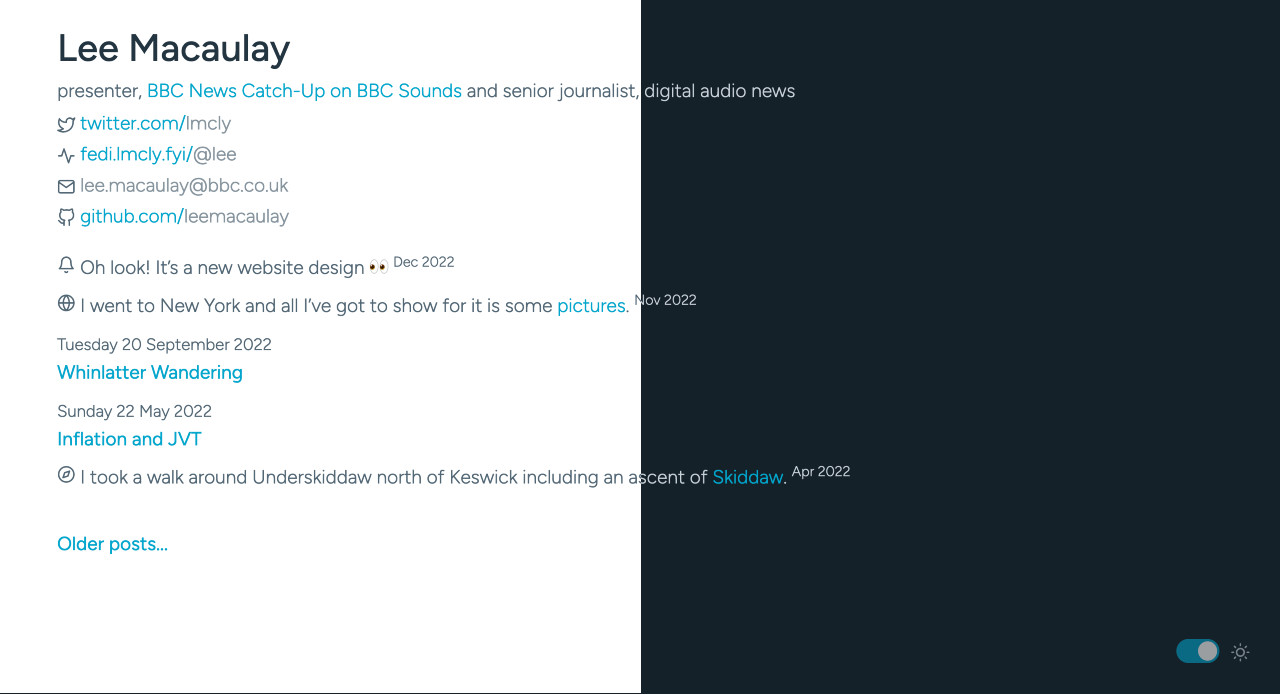1280x695 pixels.
Task: Click the compass icon beside Underskiddaw post
Action: click(x=66, y=475)
